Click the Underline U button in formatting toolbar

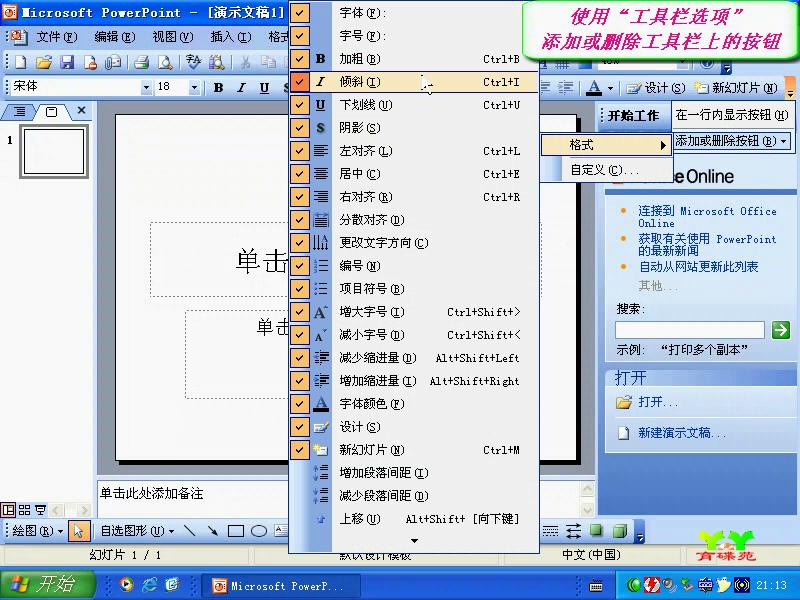tap(264, 88)
